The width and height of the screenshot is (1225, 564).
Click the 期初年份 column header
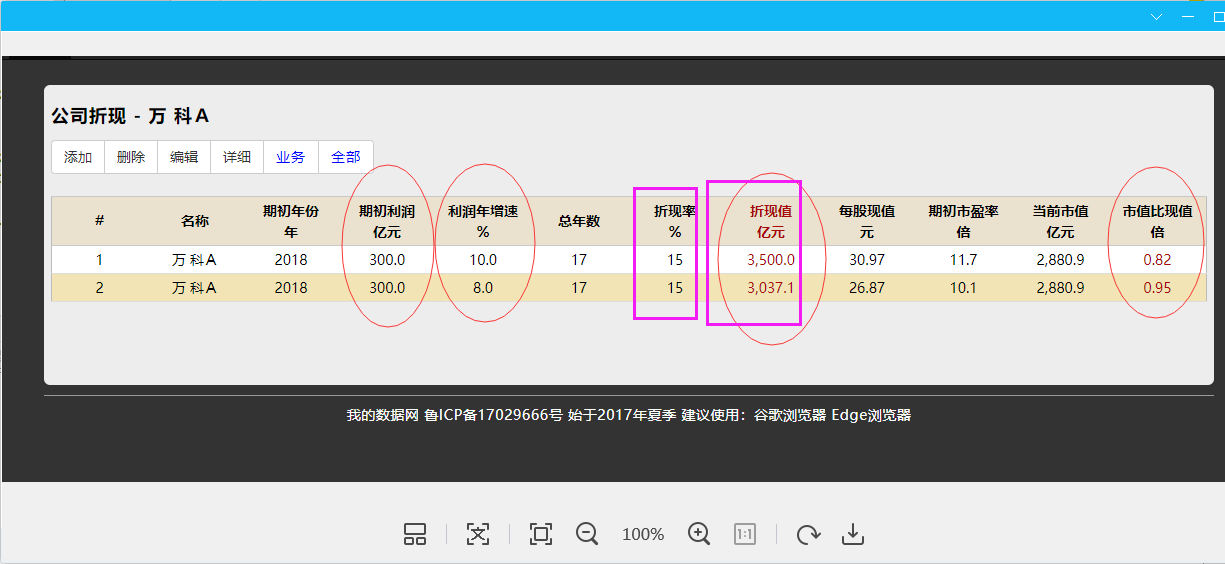point(291,221)
